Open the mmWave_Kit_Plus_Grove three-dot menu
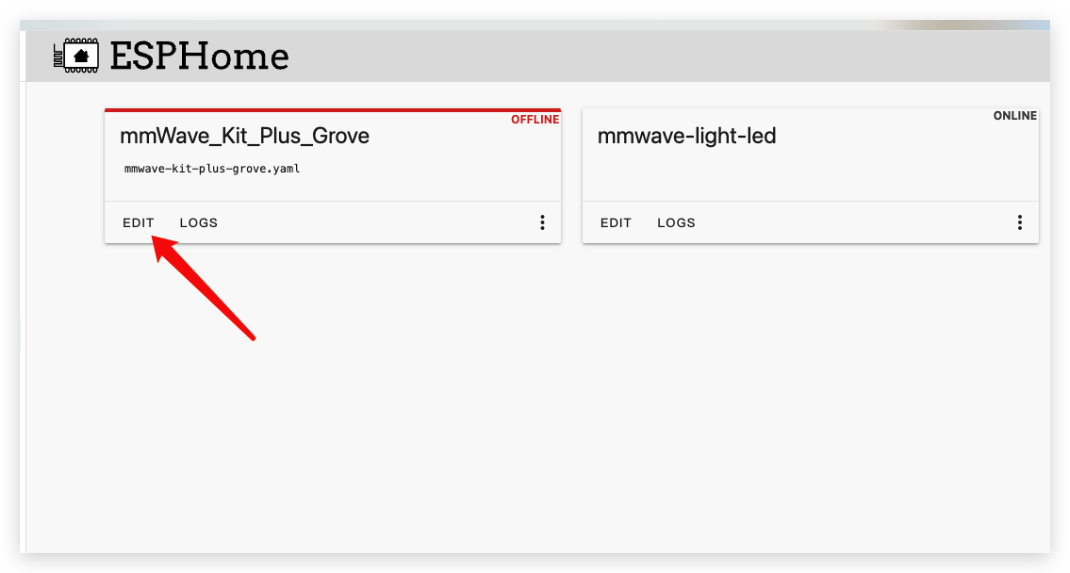Screen dimensions: 1070x573 point(543,222)
